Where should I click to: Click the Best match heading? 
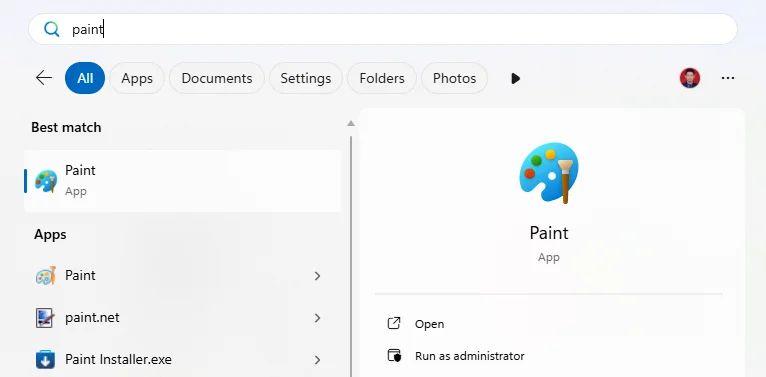point(66,127)
